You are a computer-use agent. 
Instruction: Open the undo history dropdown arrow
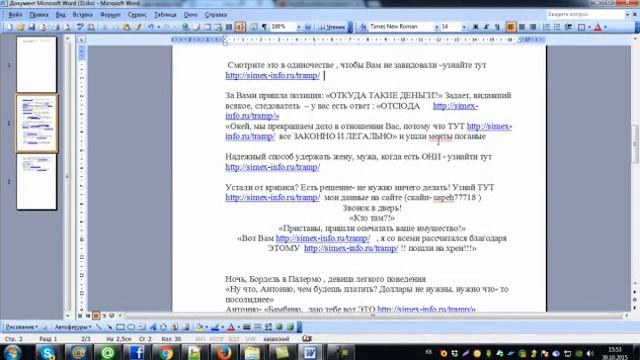click(159, 27)
